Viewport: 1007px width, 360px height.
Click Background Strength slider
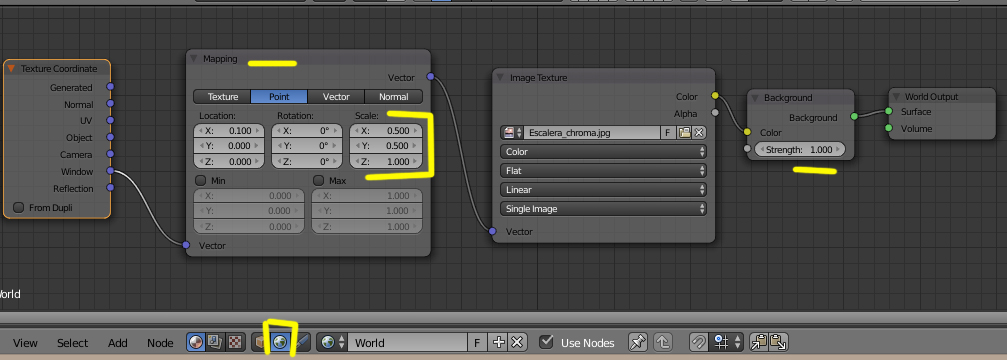(800, 150)
